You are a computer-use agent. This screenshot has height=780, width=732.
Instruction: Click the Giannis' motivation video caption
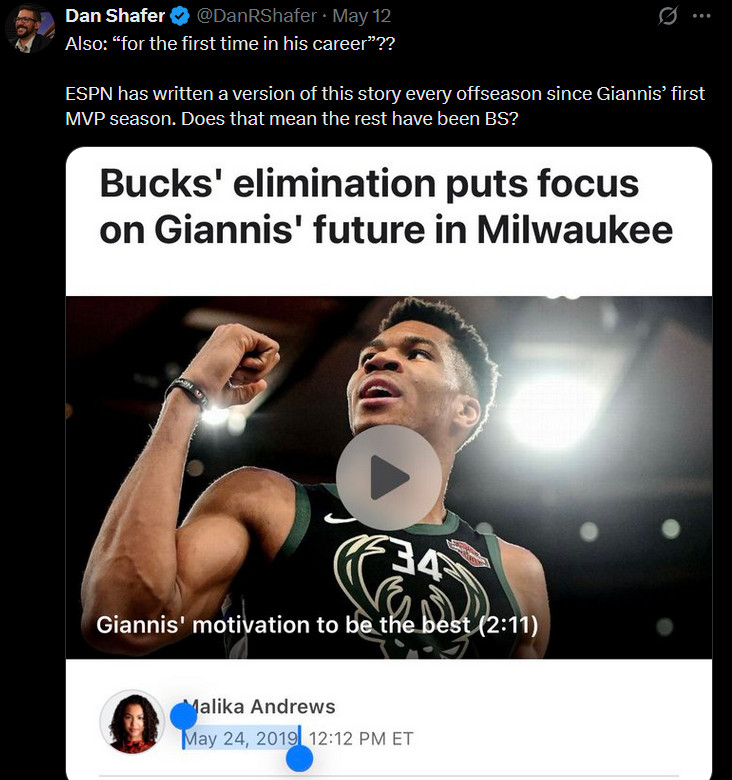(x=317, y=625)
